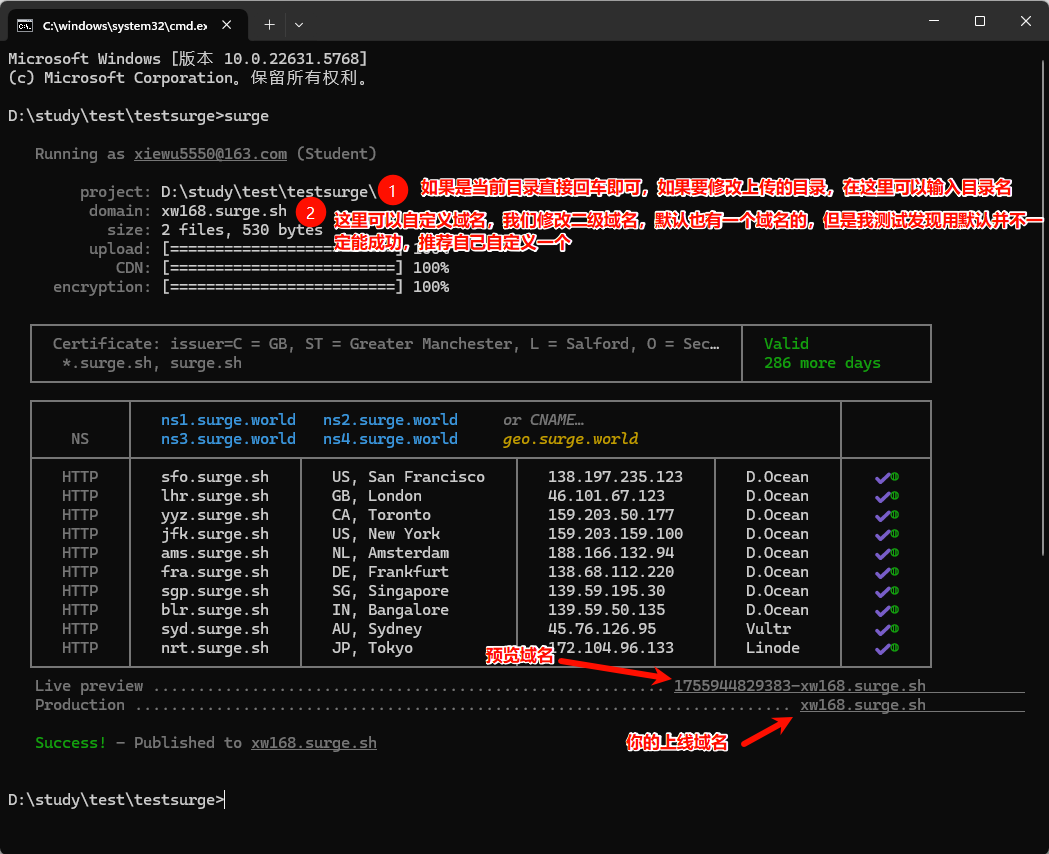Open the Production xw168.surge.sh link

pos(862,705)
